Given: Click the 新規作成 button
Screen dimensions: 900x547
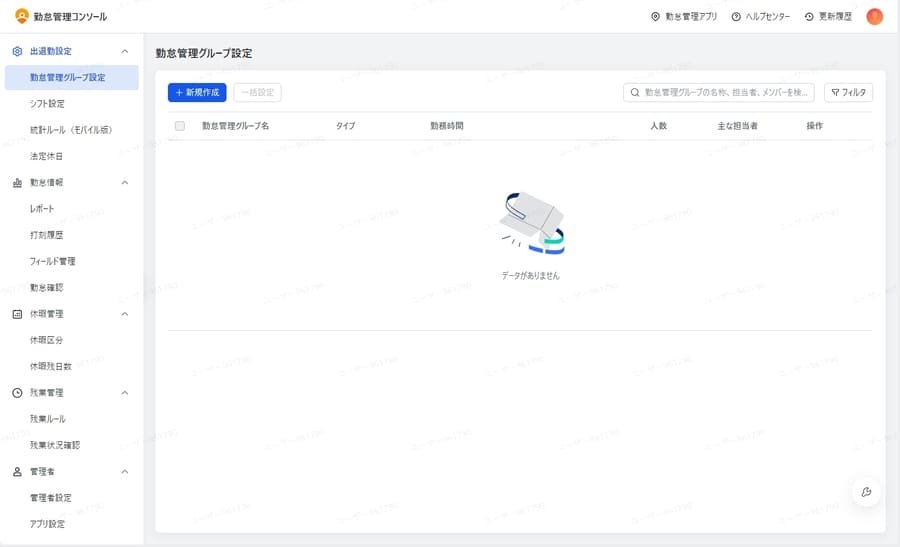Looking at the screenshot, I should 197,92.
